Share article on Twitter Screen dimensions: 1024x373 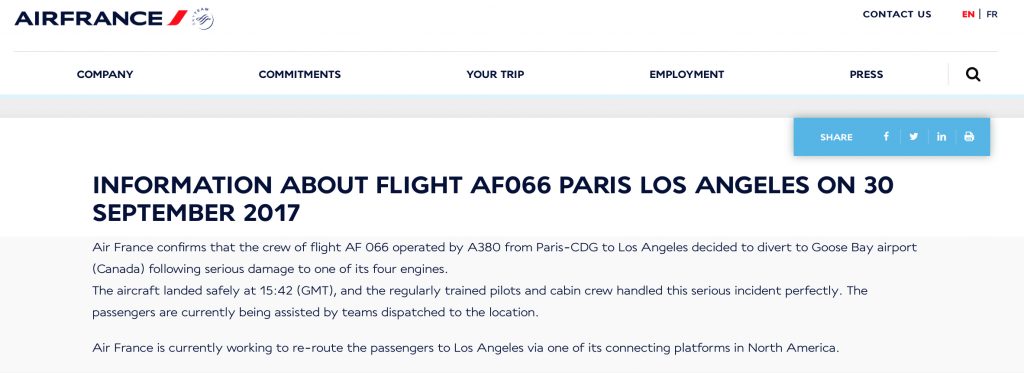tap(914, 137)
